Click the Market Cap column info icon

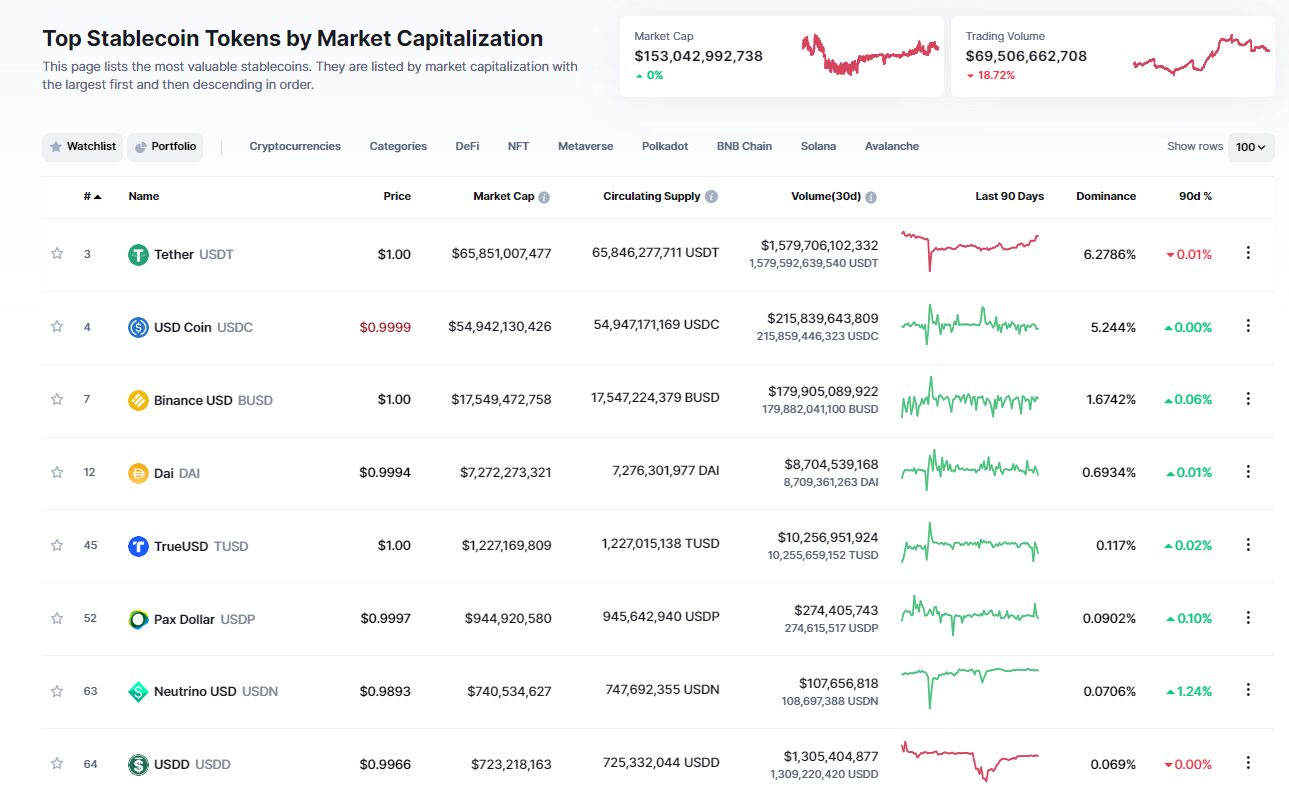[x=544, y=197]
